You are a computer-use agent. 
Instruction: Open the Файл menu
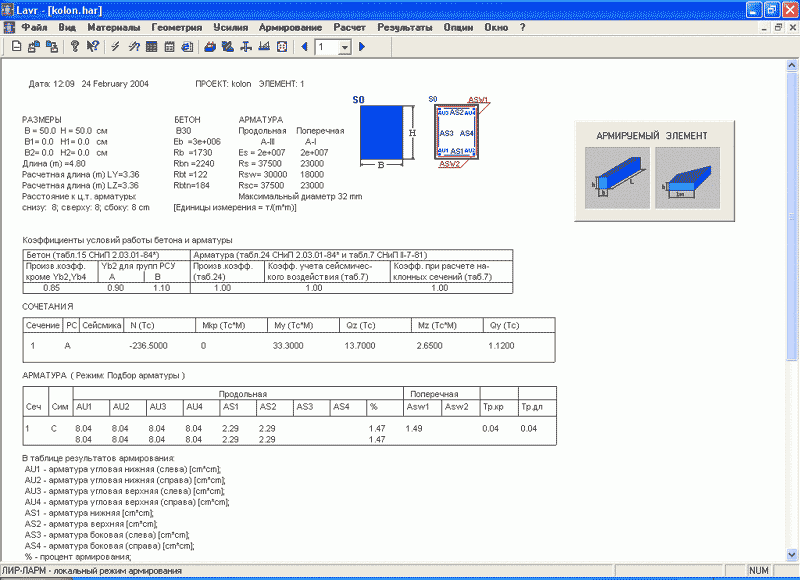point(34,28)
